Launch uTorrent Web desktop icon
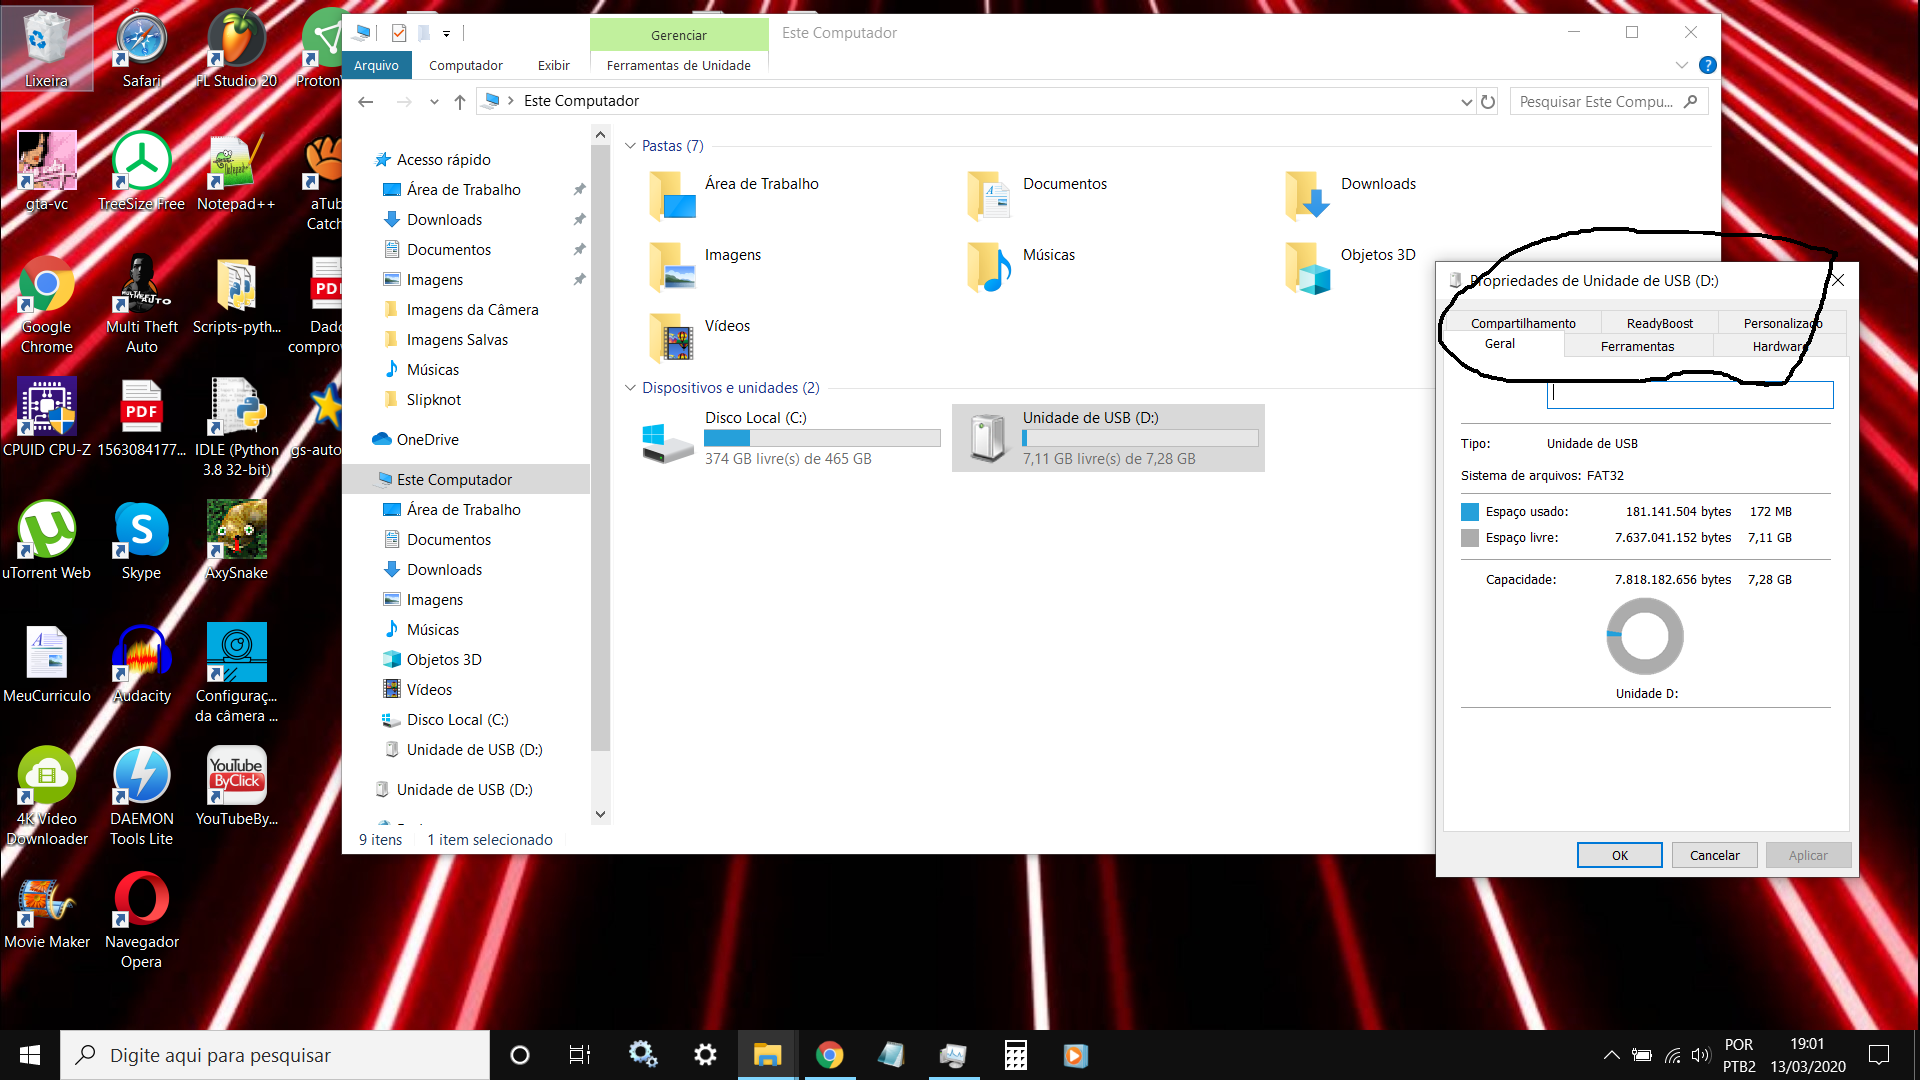The image size is (1920, 1080). [47, 540]
